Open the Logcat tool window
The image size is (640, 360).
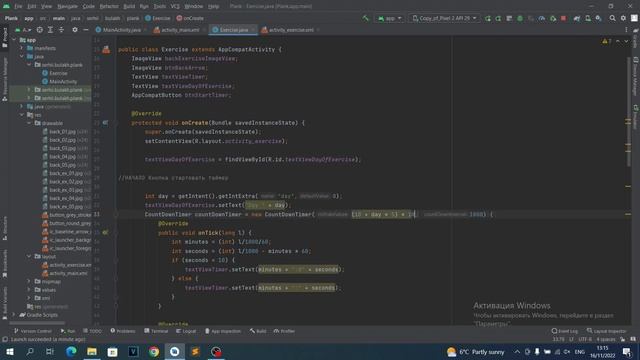tap(186, 331)
